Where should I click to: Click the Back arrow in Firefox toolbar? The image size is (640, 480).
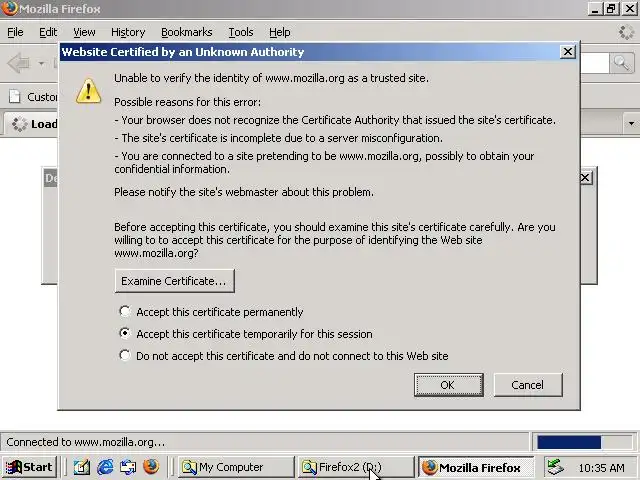[x=19, y=63]
